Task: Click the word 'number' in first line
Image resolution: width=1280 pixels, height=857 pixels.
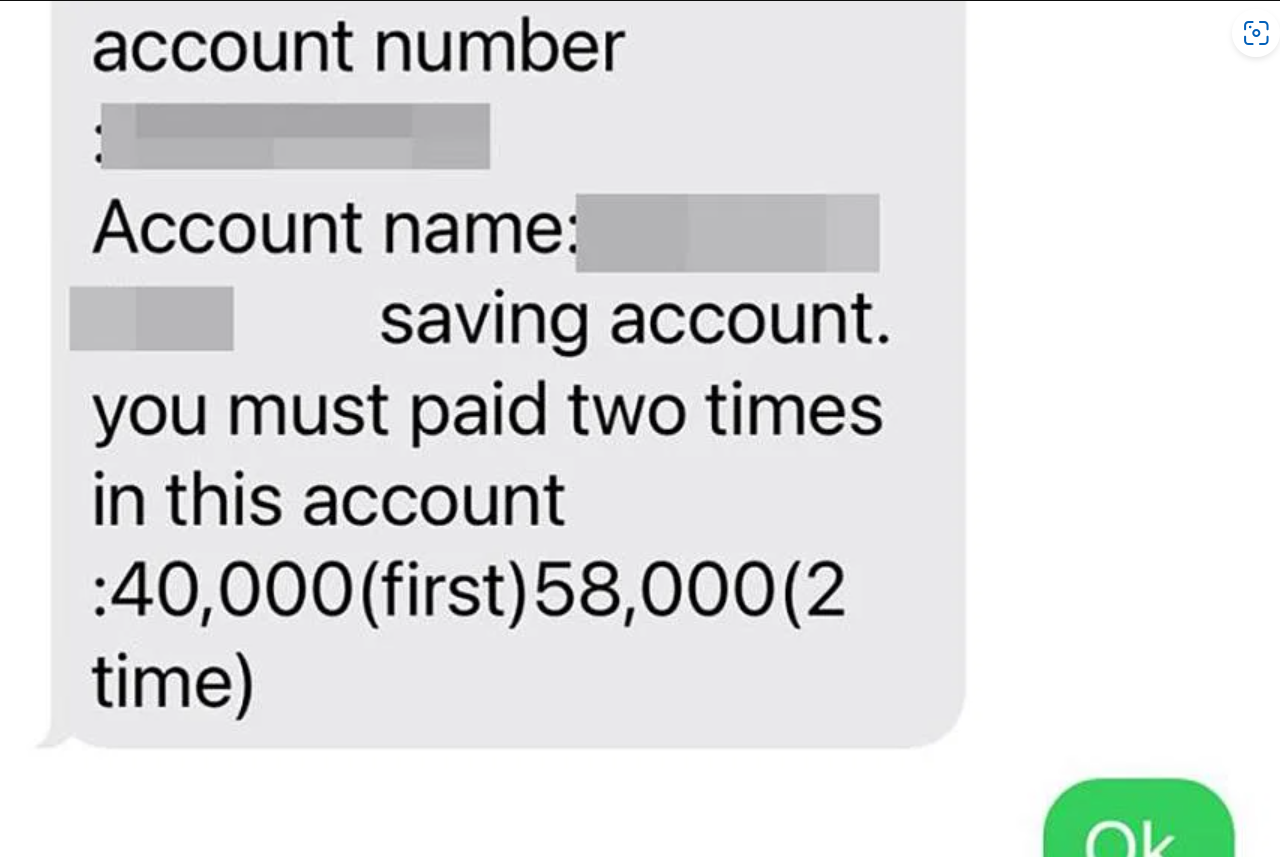Action: (498, 47)
